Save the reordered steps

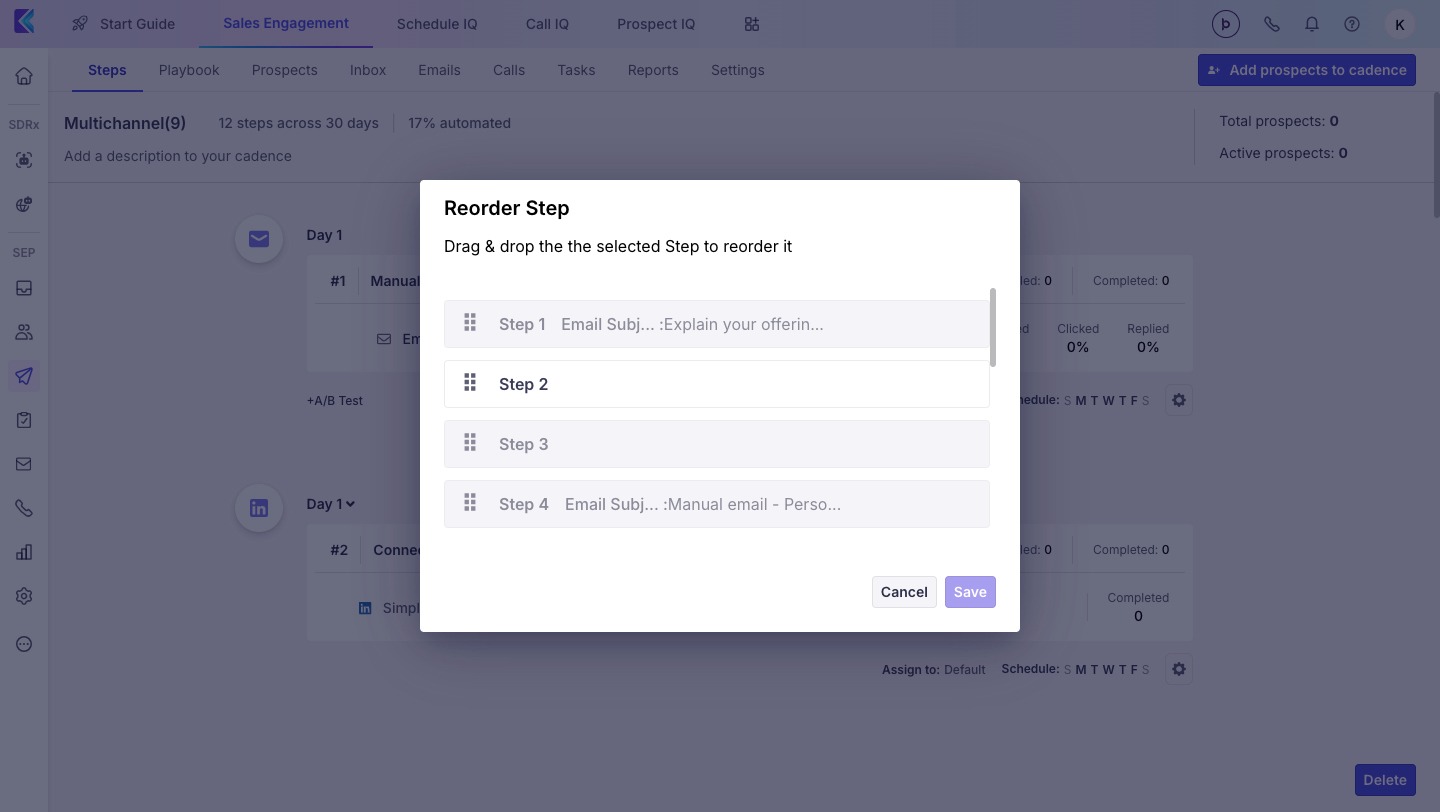tap(970, 592)
